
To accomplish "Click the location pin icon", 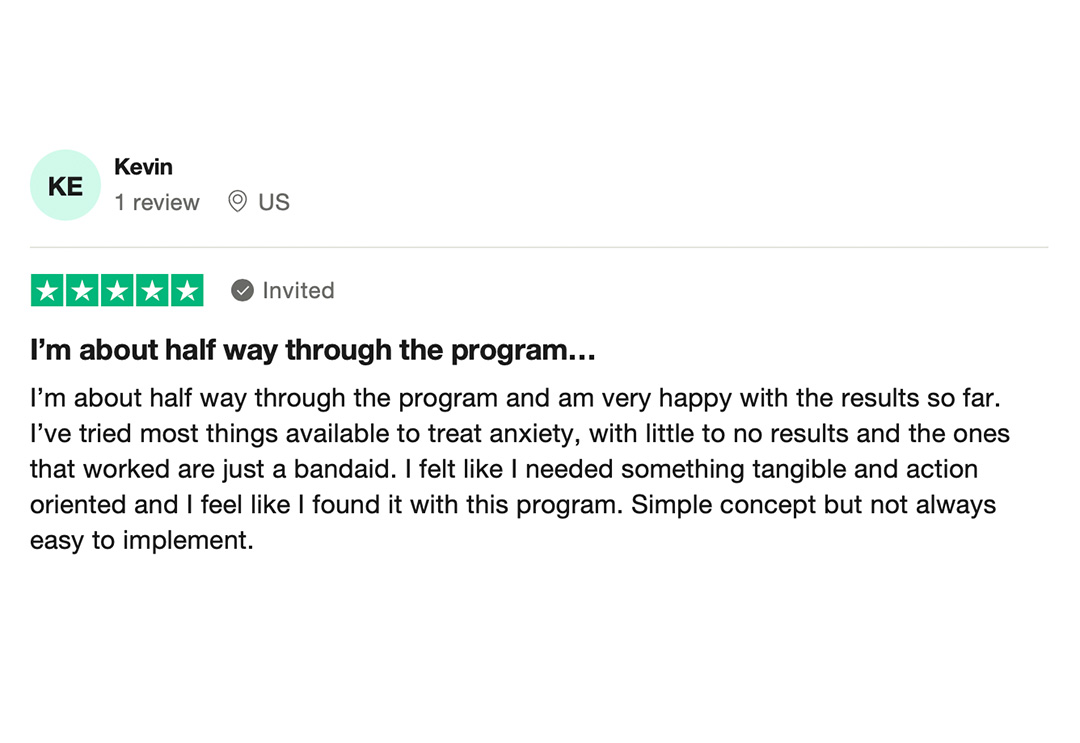I will [x=237, y=201].
